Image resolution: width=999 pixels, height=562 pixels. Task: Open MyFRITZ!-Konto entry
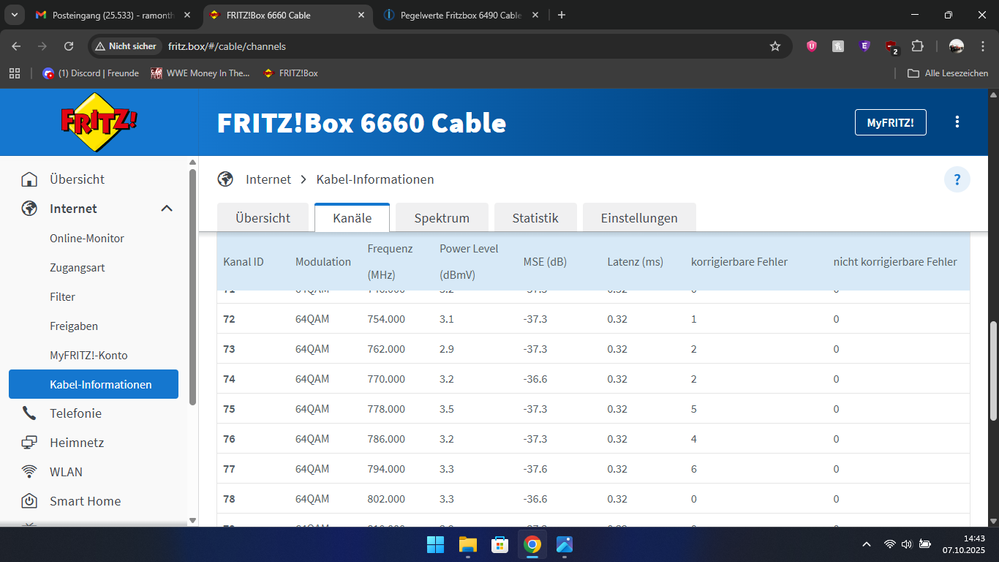tap(89, 356)
